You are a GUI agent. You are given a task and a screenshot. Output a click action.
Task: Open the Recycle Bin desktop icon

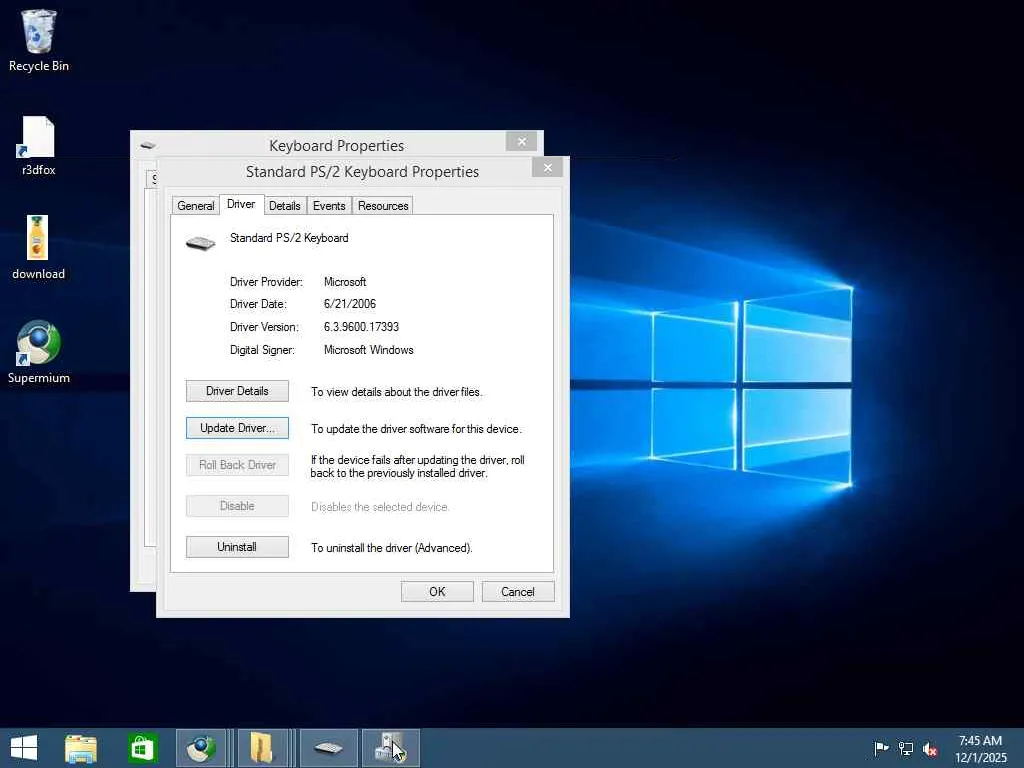[39, 40]
